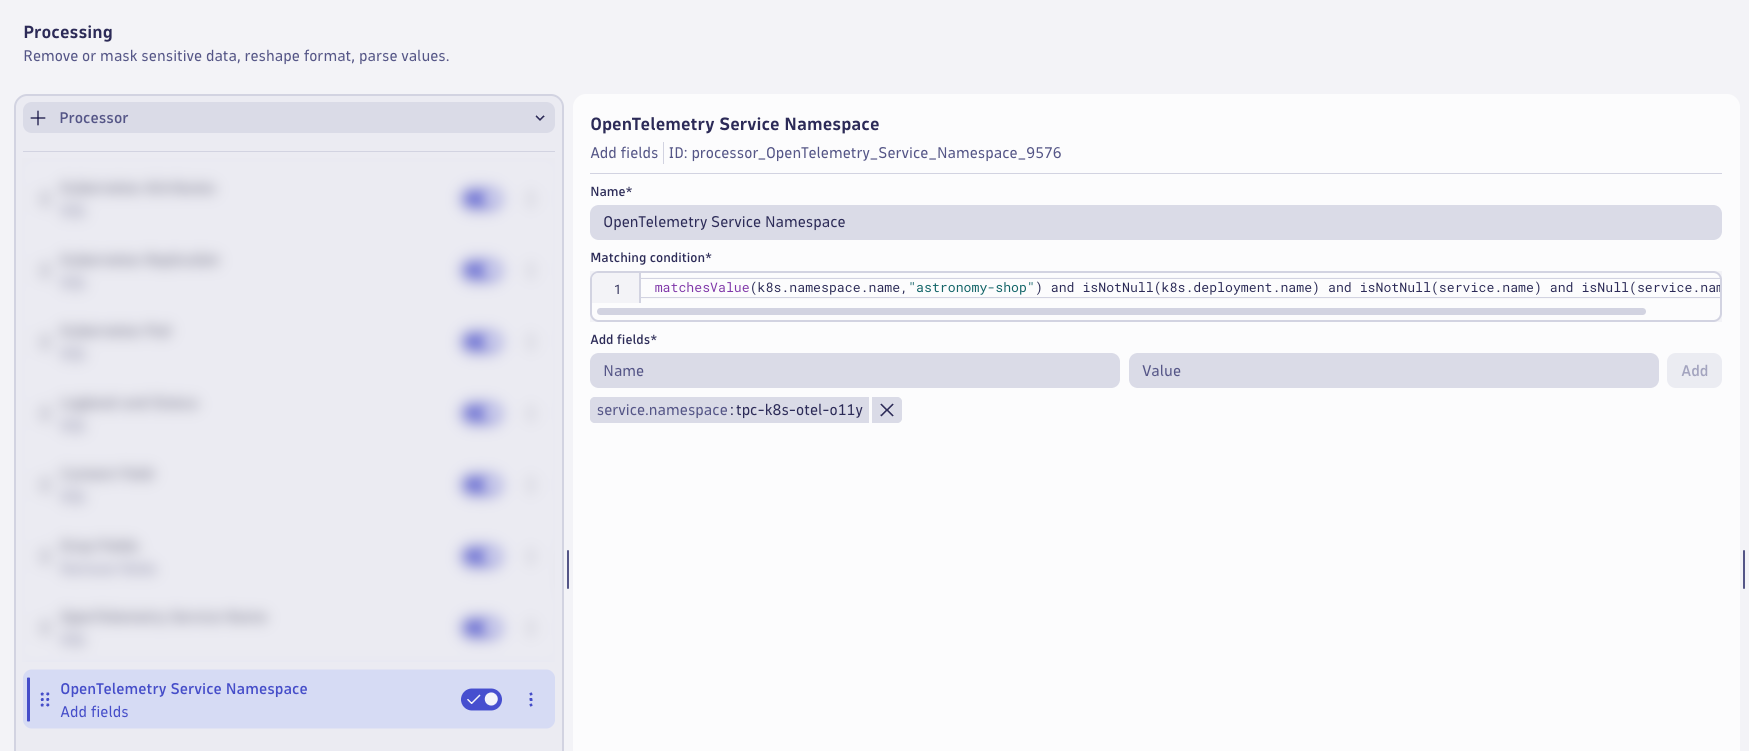Grab the drag handle of OpenTelemetry Service Namespace
The image size is (1749, 751).
[x=45, y=700]
